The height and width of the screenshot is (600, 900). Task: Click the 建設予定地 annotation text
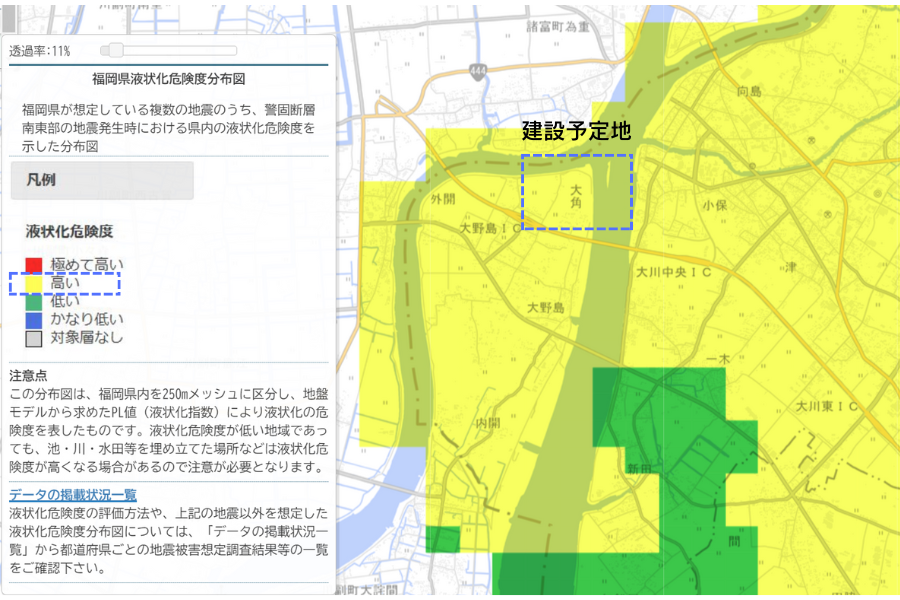[x=577, y=131]
